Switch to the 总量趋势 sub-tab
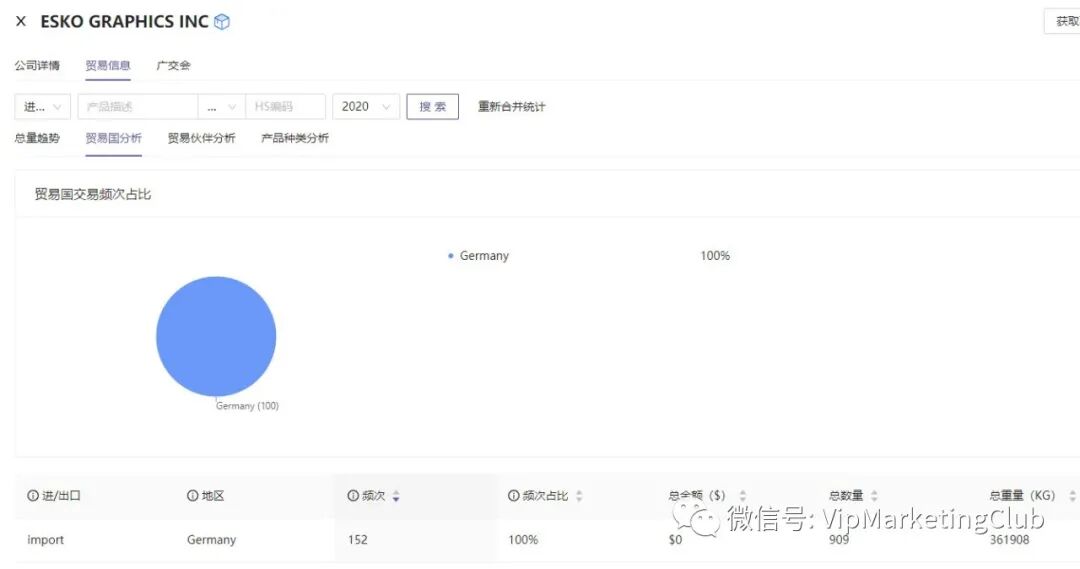This screenshot has height=569, width=1080. (x=37, y=138)
